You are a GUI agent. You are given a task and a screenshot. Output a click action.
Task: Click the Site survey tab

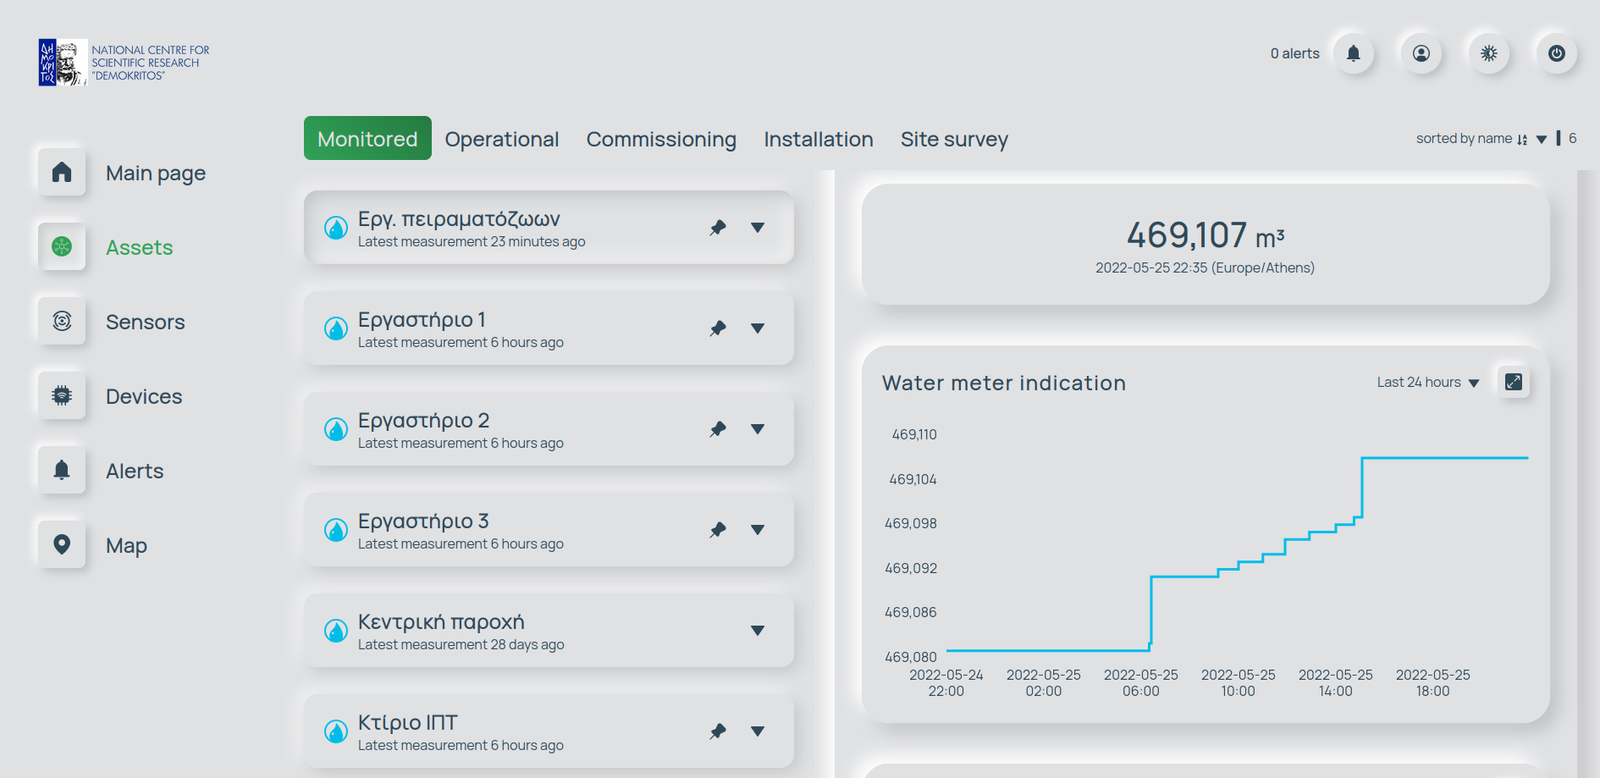click(954, 139)
